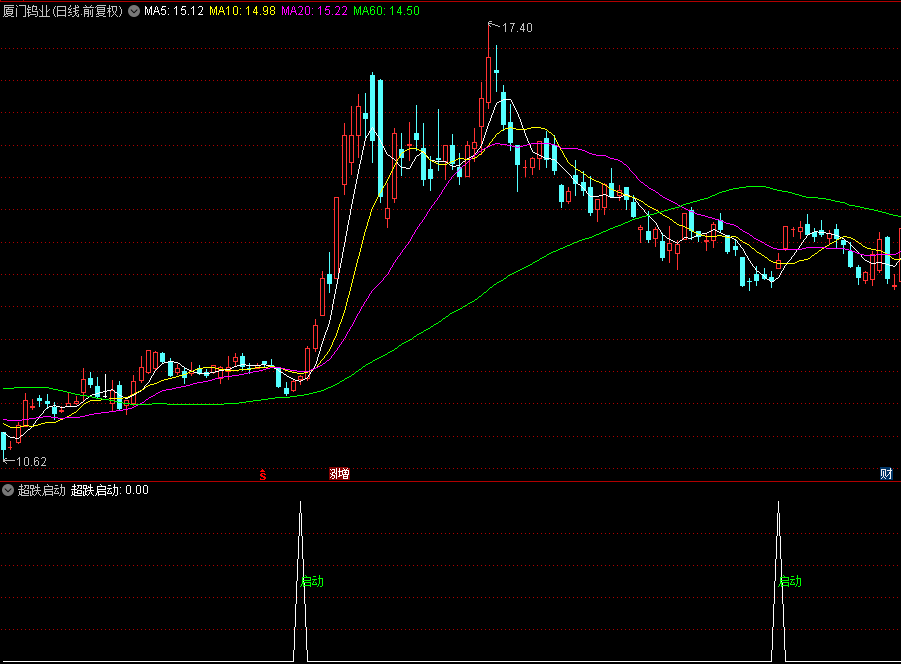Select the MA60: 14.50 label

[x=386, y=11]
